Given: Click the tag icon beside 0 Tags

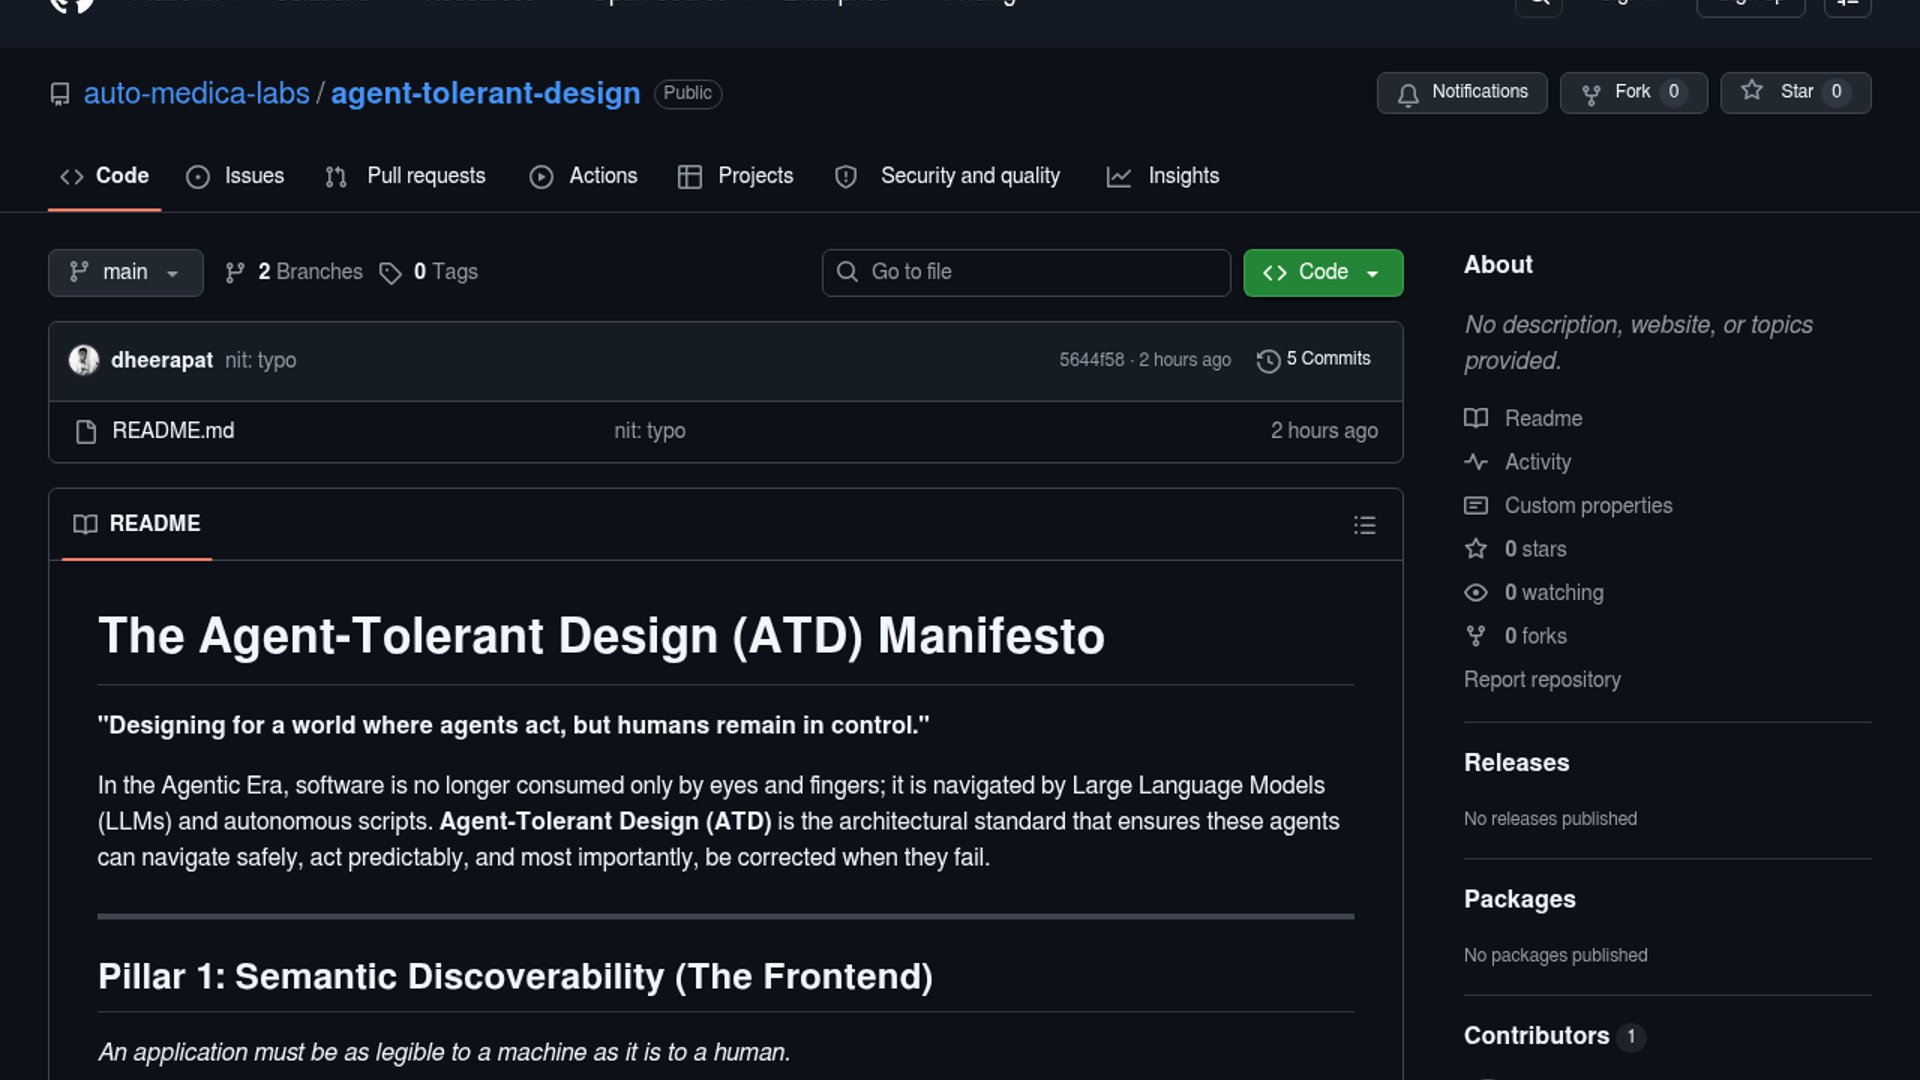Looking at the screenshot, I should point(390,273).
